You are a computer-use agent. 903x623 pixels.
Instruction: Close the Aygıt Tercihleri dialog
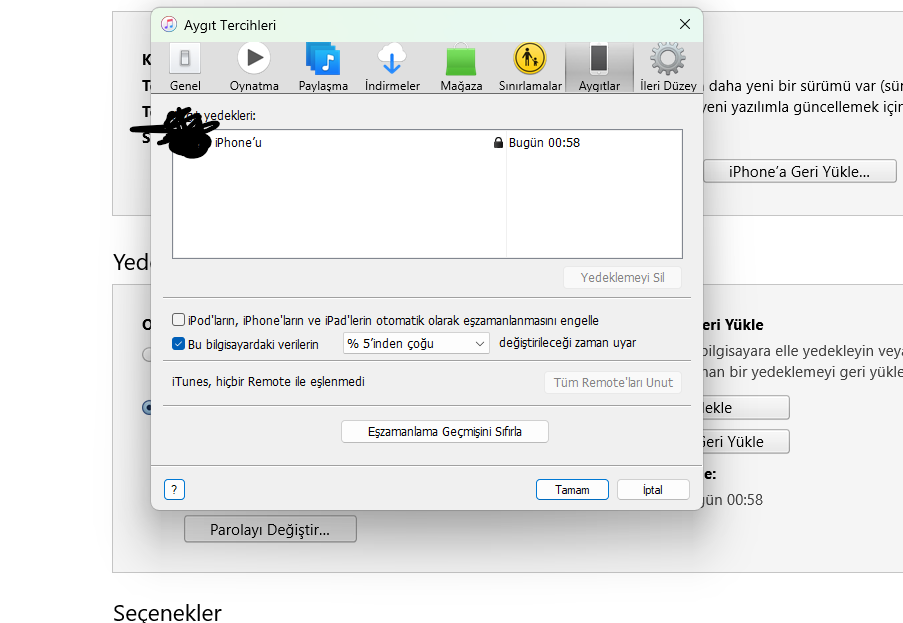685,24
